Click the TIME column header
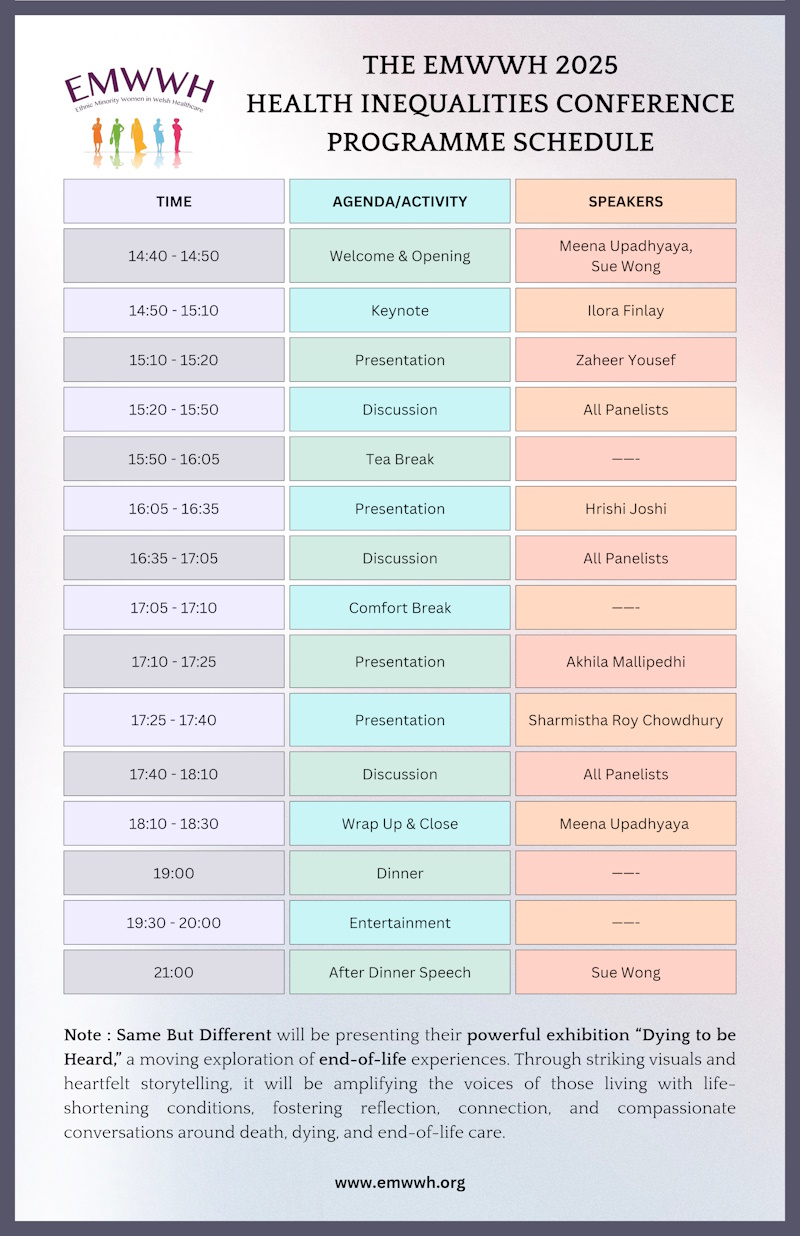The height and width of the screenshot is (1236, 800). point(174,201)
